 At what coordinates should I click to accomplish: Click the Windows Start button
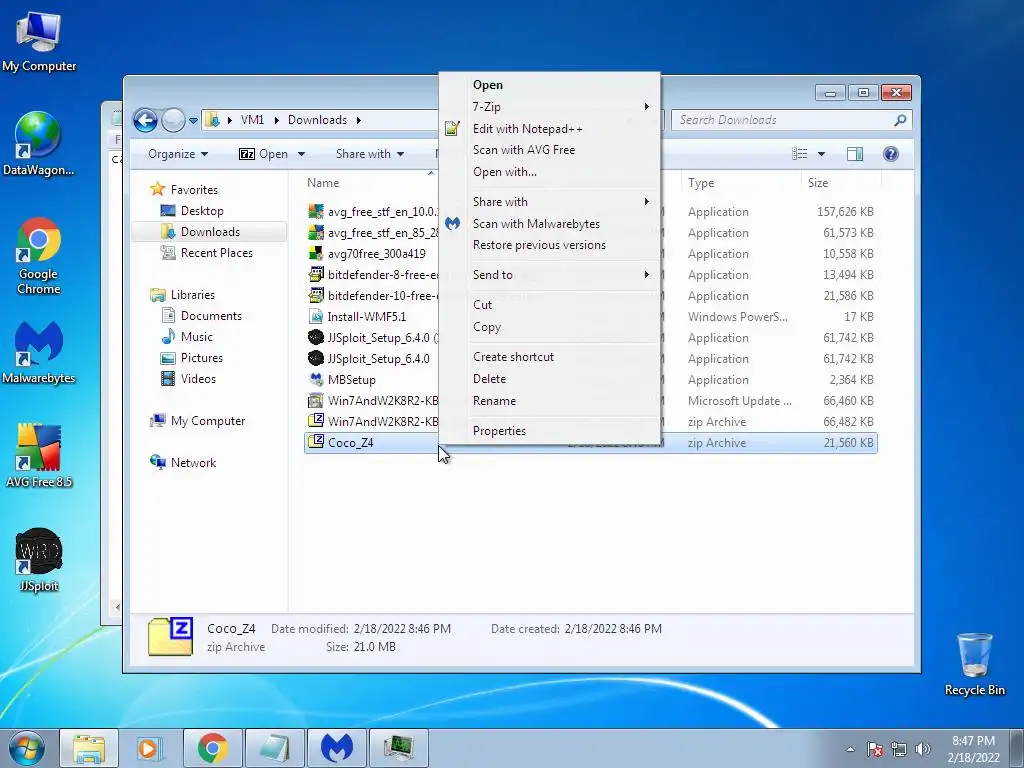tap(26, 748)
